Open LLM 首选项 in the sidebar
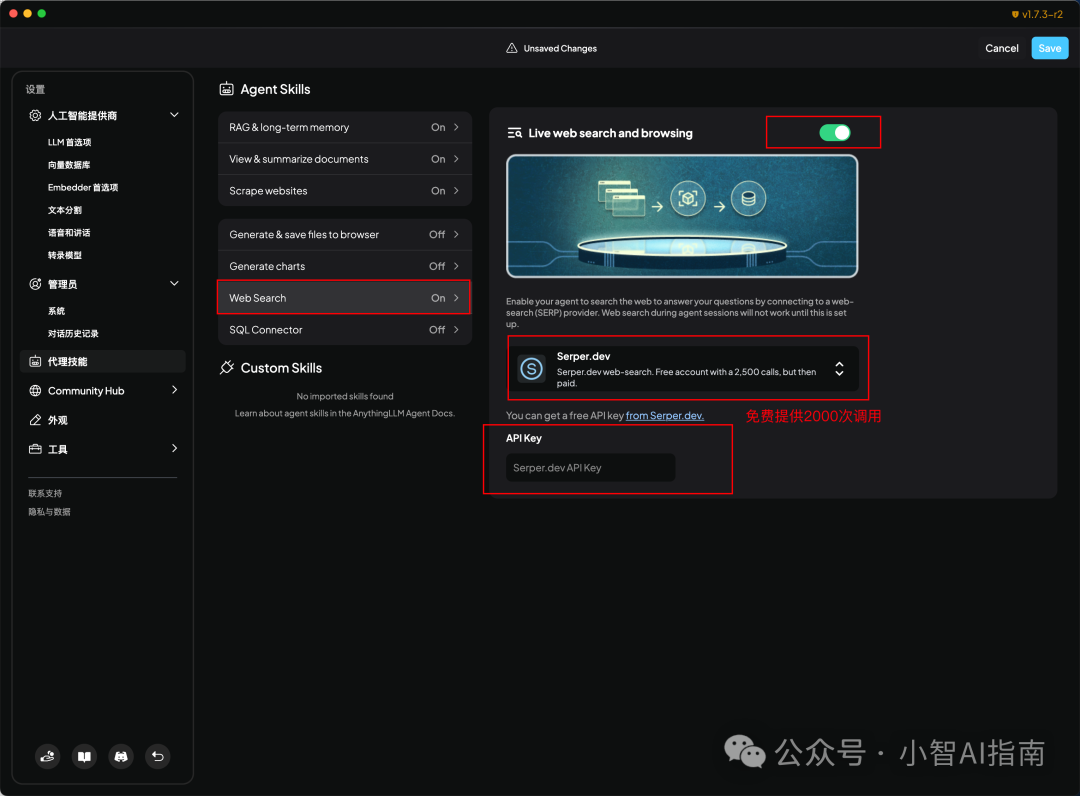The image size is (1080, 796). click(69, 143)
